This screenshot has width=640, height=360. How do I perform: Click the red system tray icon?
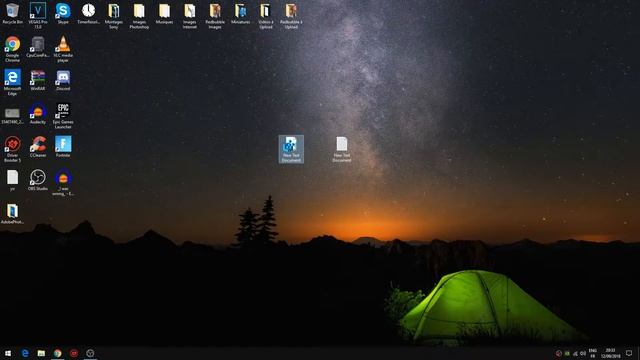coord(558,353)
